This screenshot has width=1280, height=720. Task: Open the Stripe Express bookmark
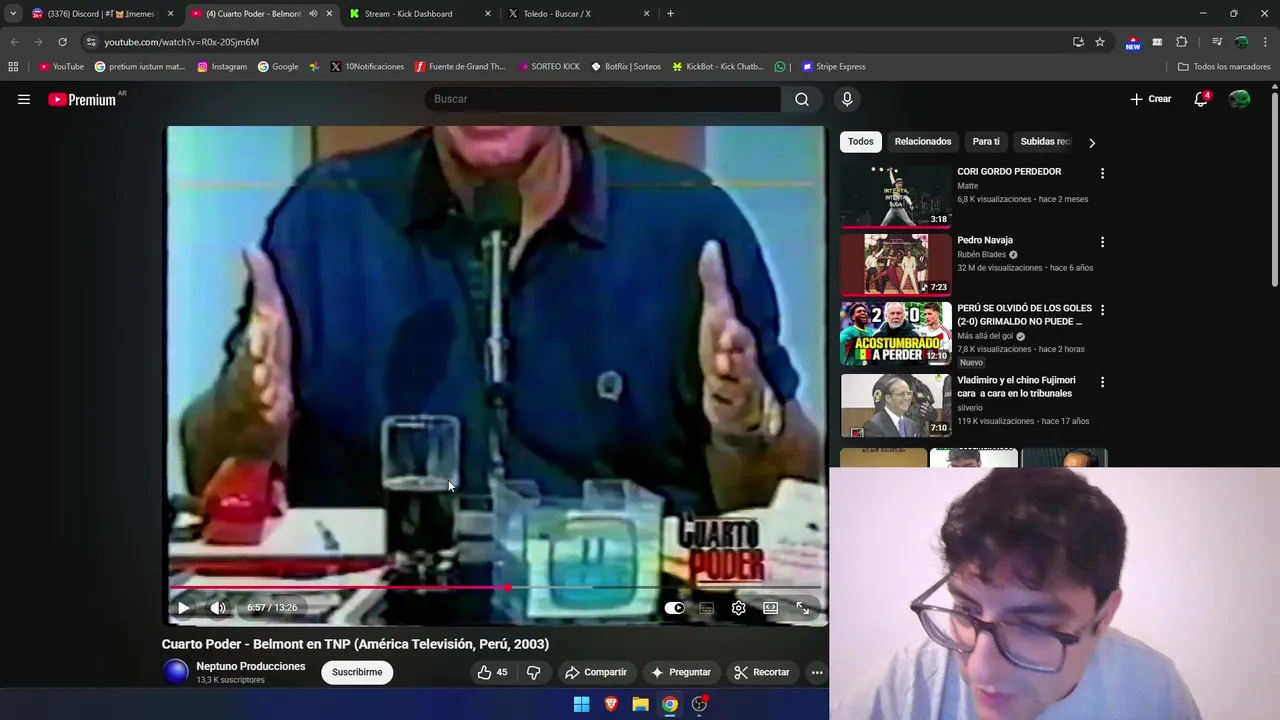tap(833, 67)
